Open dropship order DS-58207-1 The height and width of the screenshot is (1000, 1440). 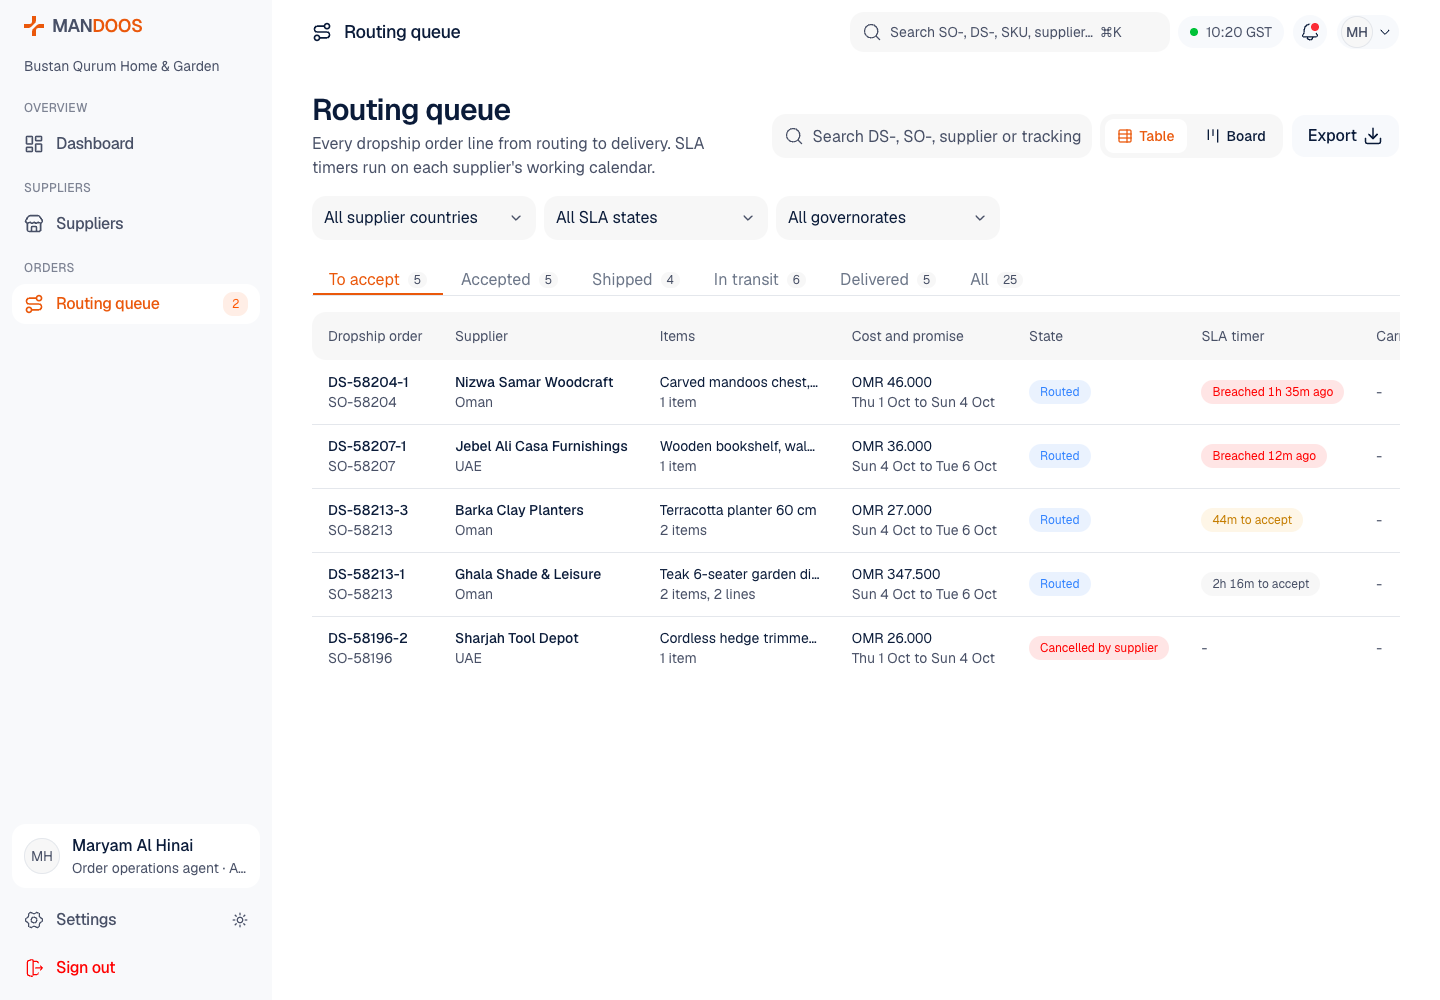click(x=367, y=446)
